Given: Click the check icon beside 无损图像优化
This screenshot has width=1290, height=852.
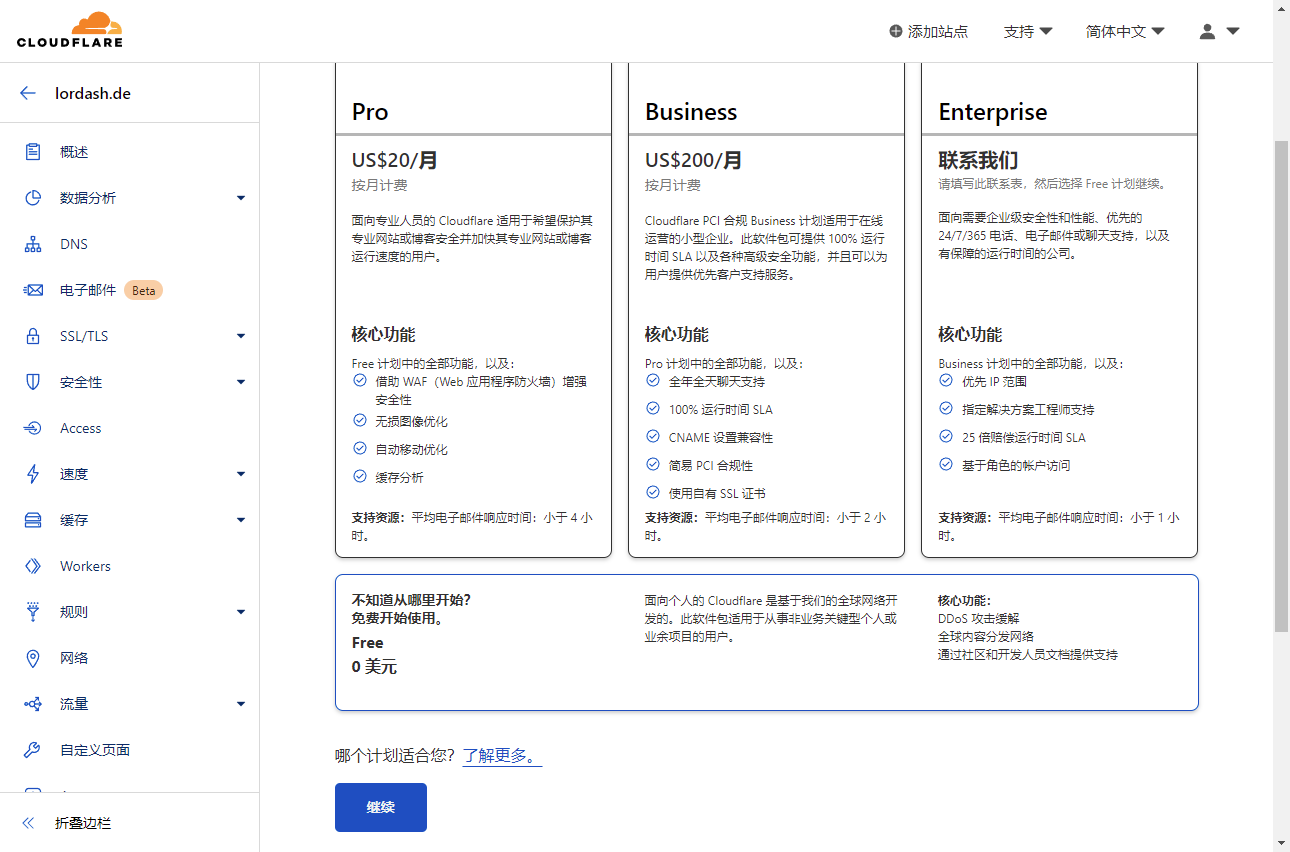Looking at the screenshot, I should [360, 421].
